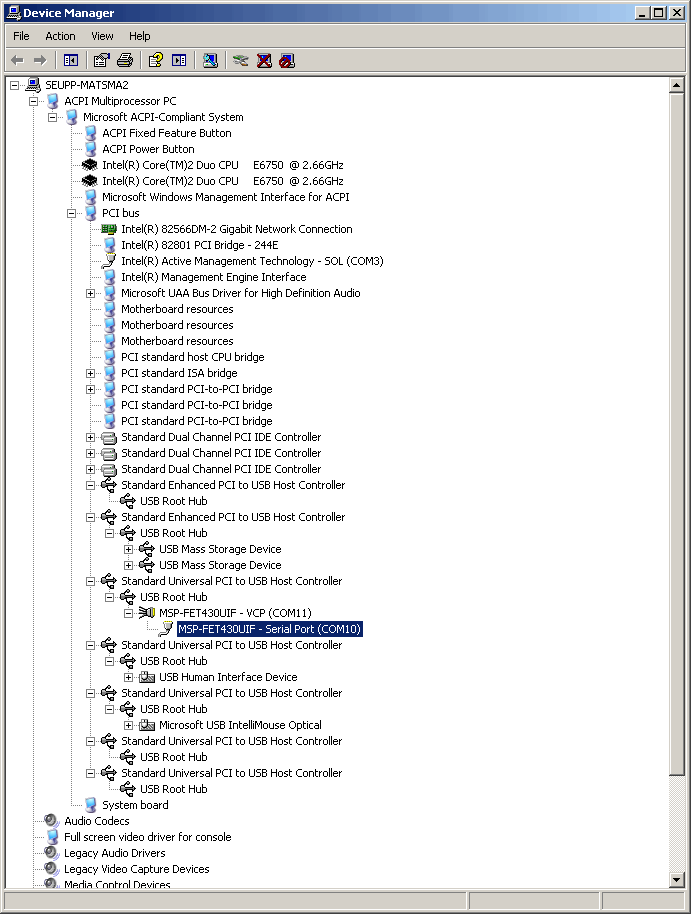Click the USB Human Interface Device icon
The height and width of the screenshot is (914, 691).
[147, 677]
